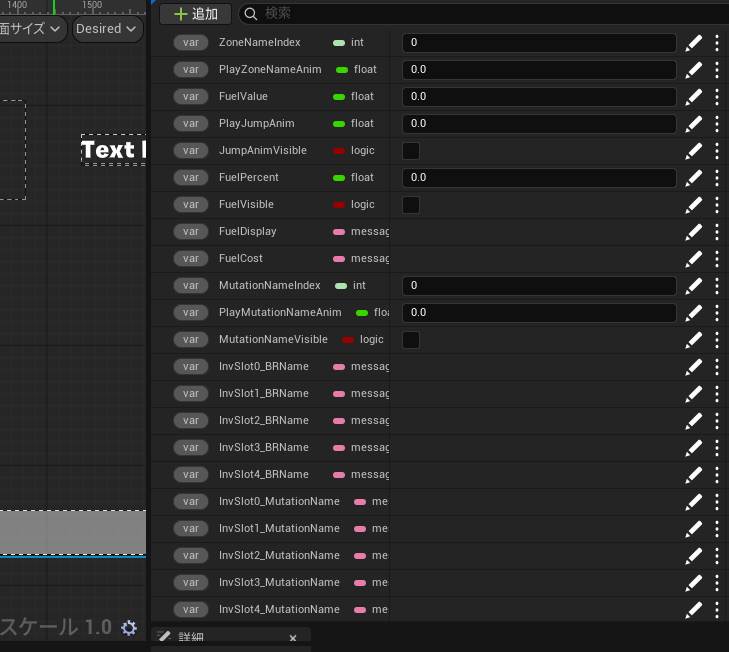Click the 検索 search field
The height and width of the screenshot is (652, 729).
pos(484,14)
